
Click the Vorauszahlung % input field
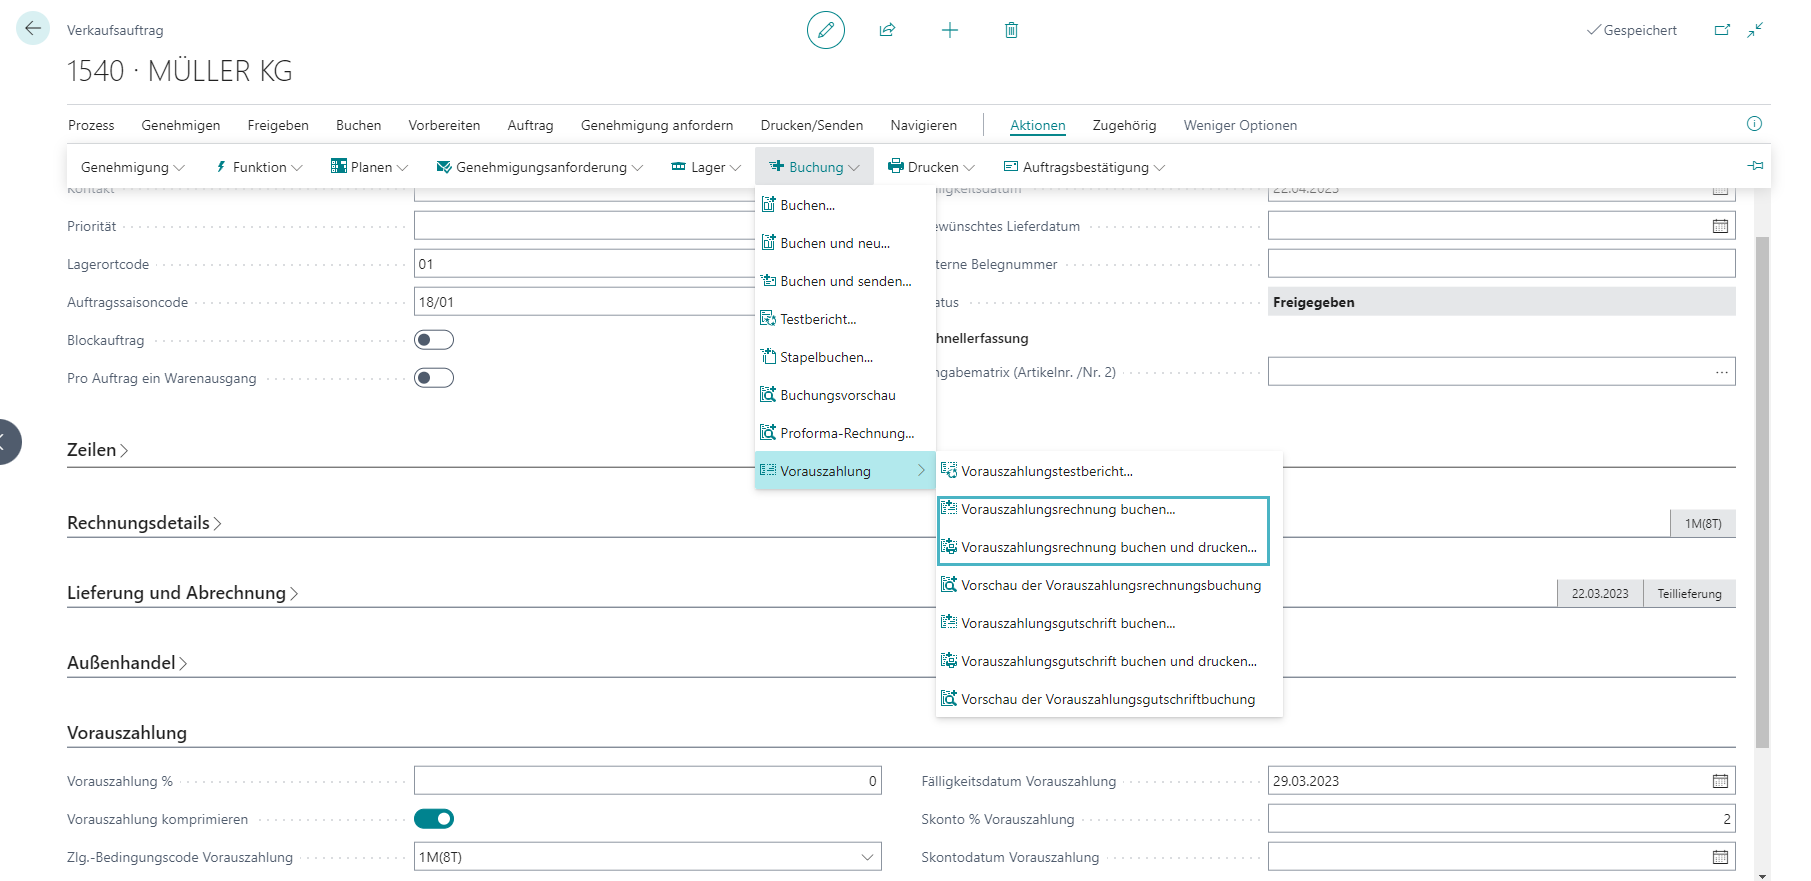coord(647,781)
